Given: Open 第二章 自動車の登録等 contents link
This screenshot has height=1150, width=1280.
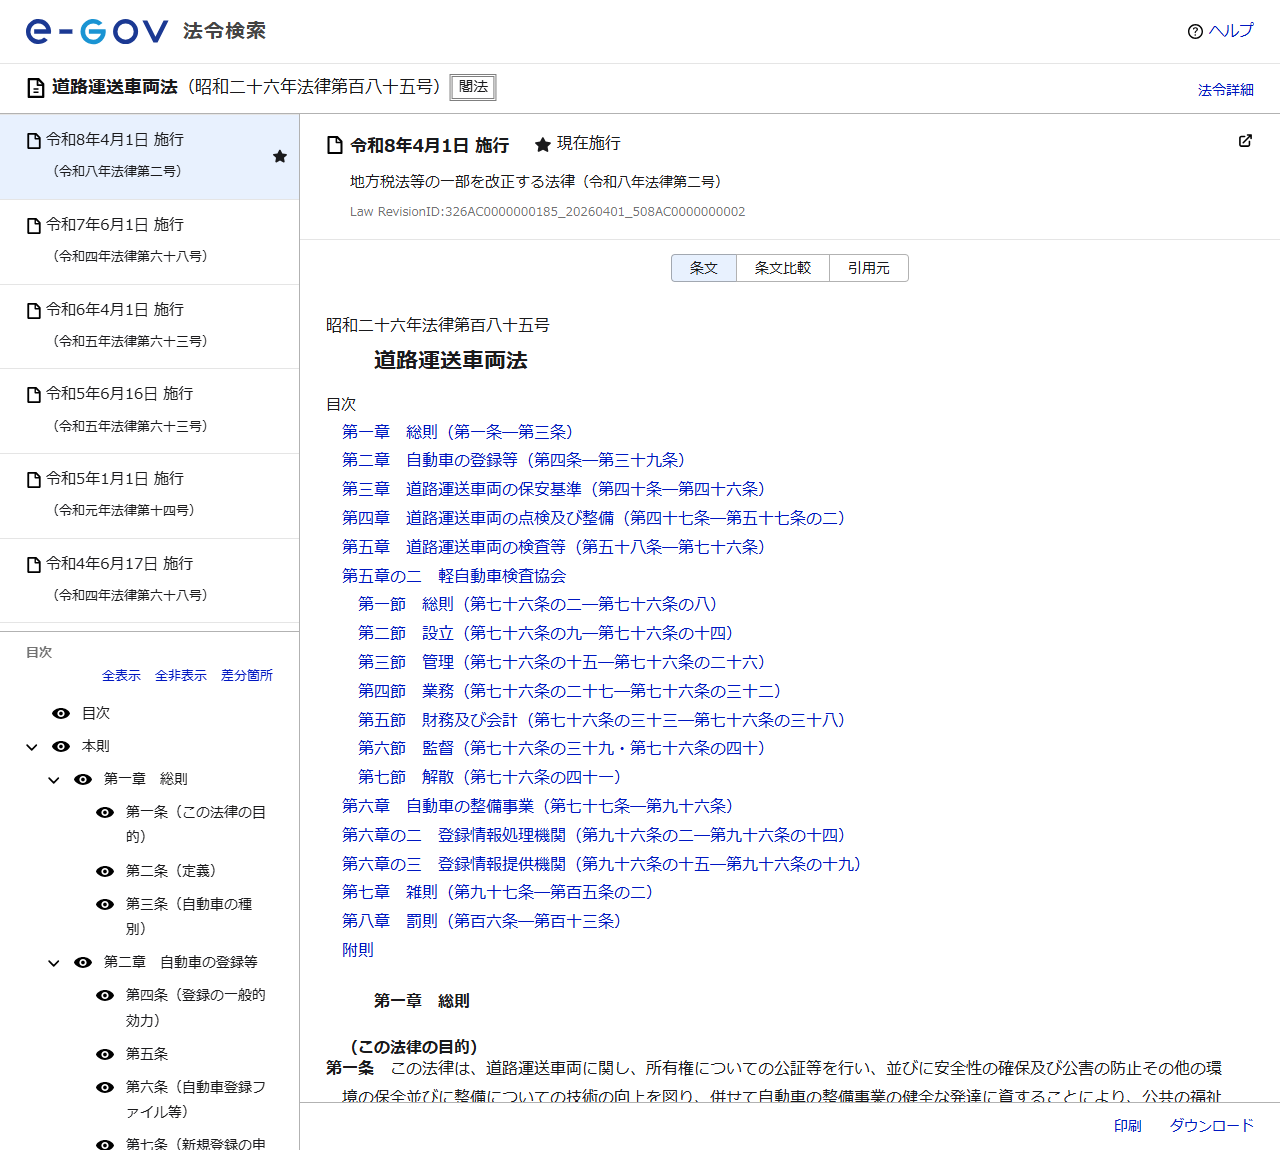Looking at the screenshot, I should coord(514,460).
